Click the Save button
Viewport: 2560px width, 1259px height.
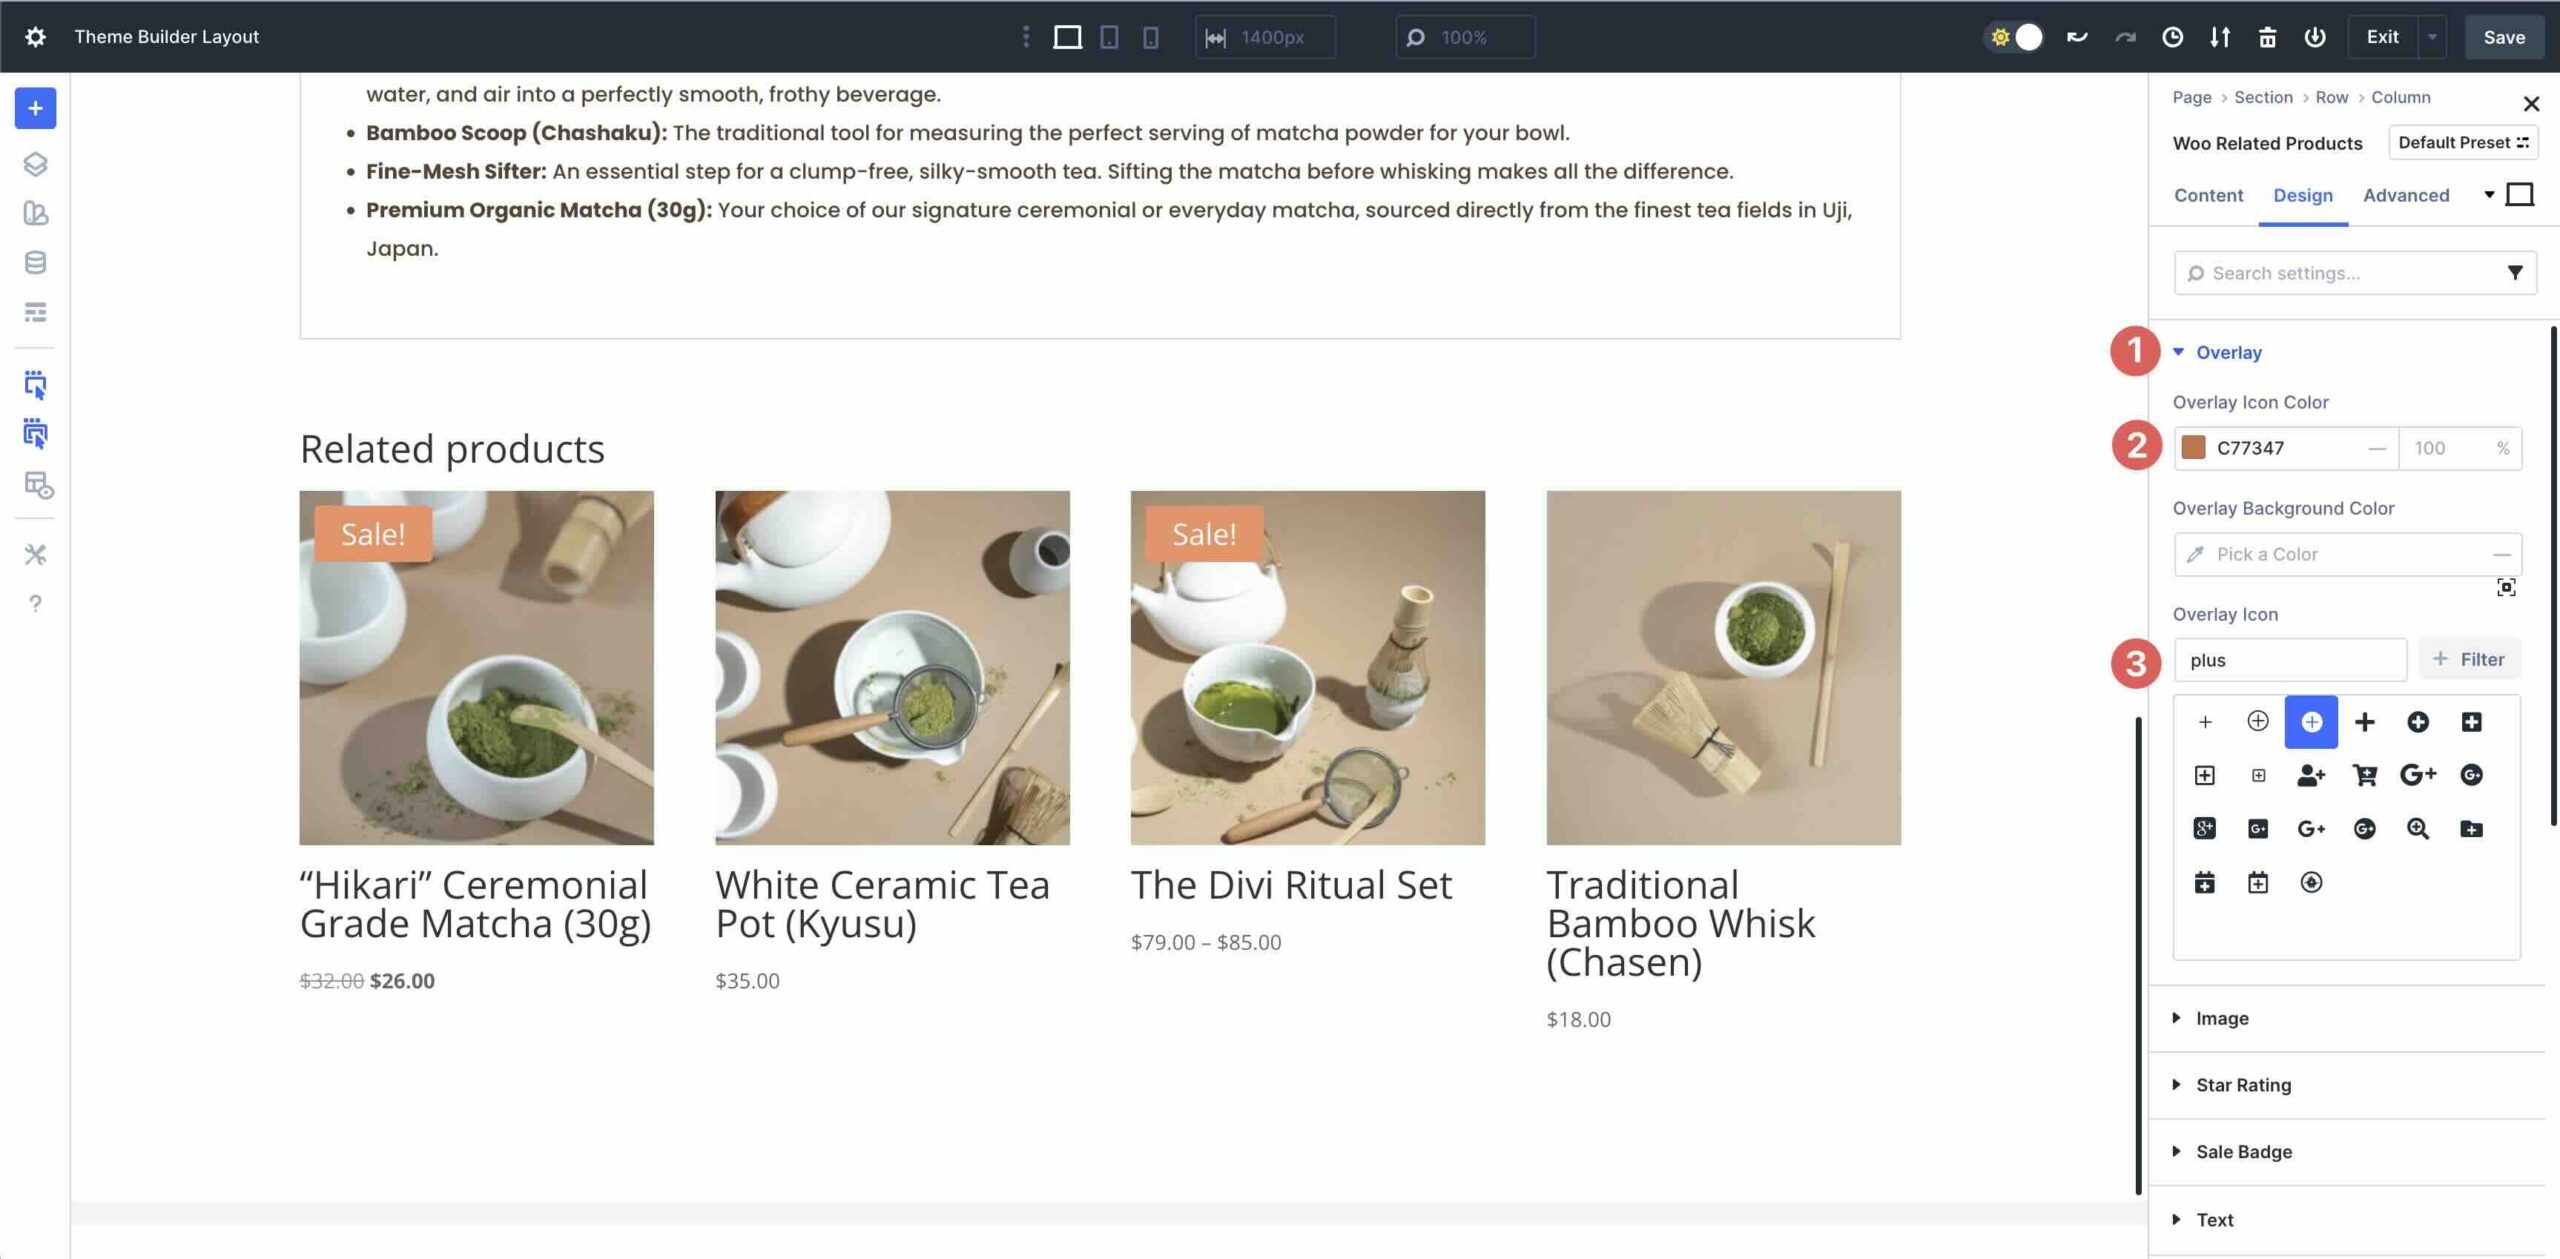[2504, 37]
